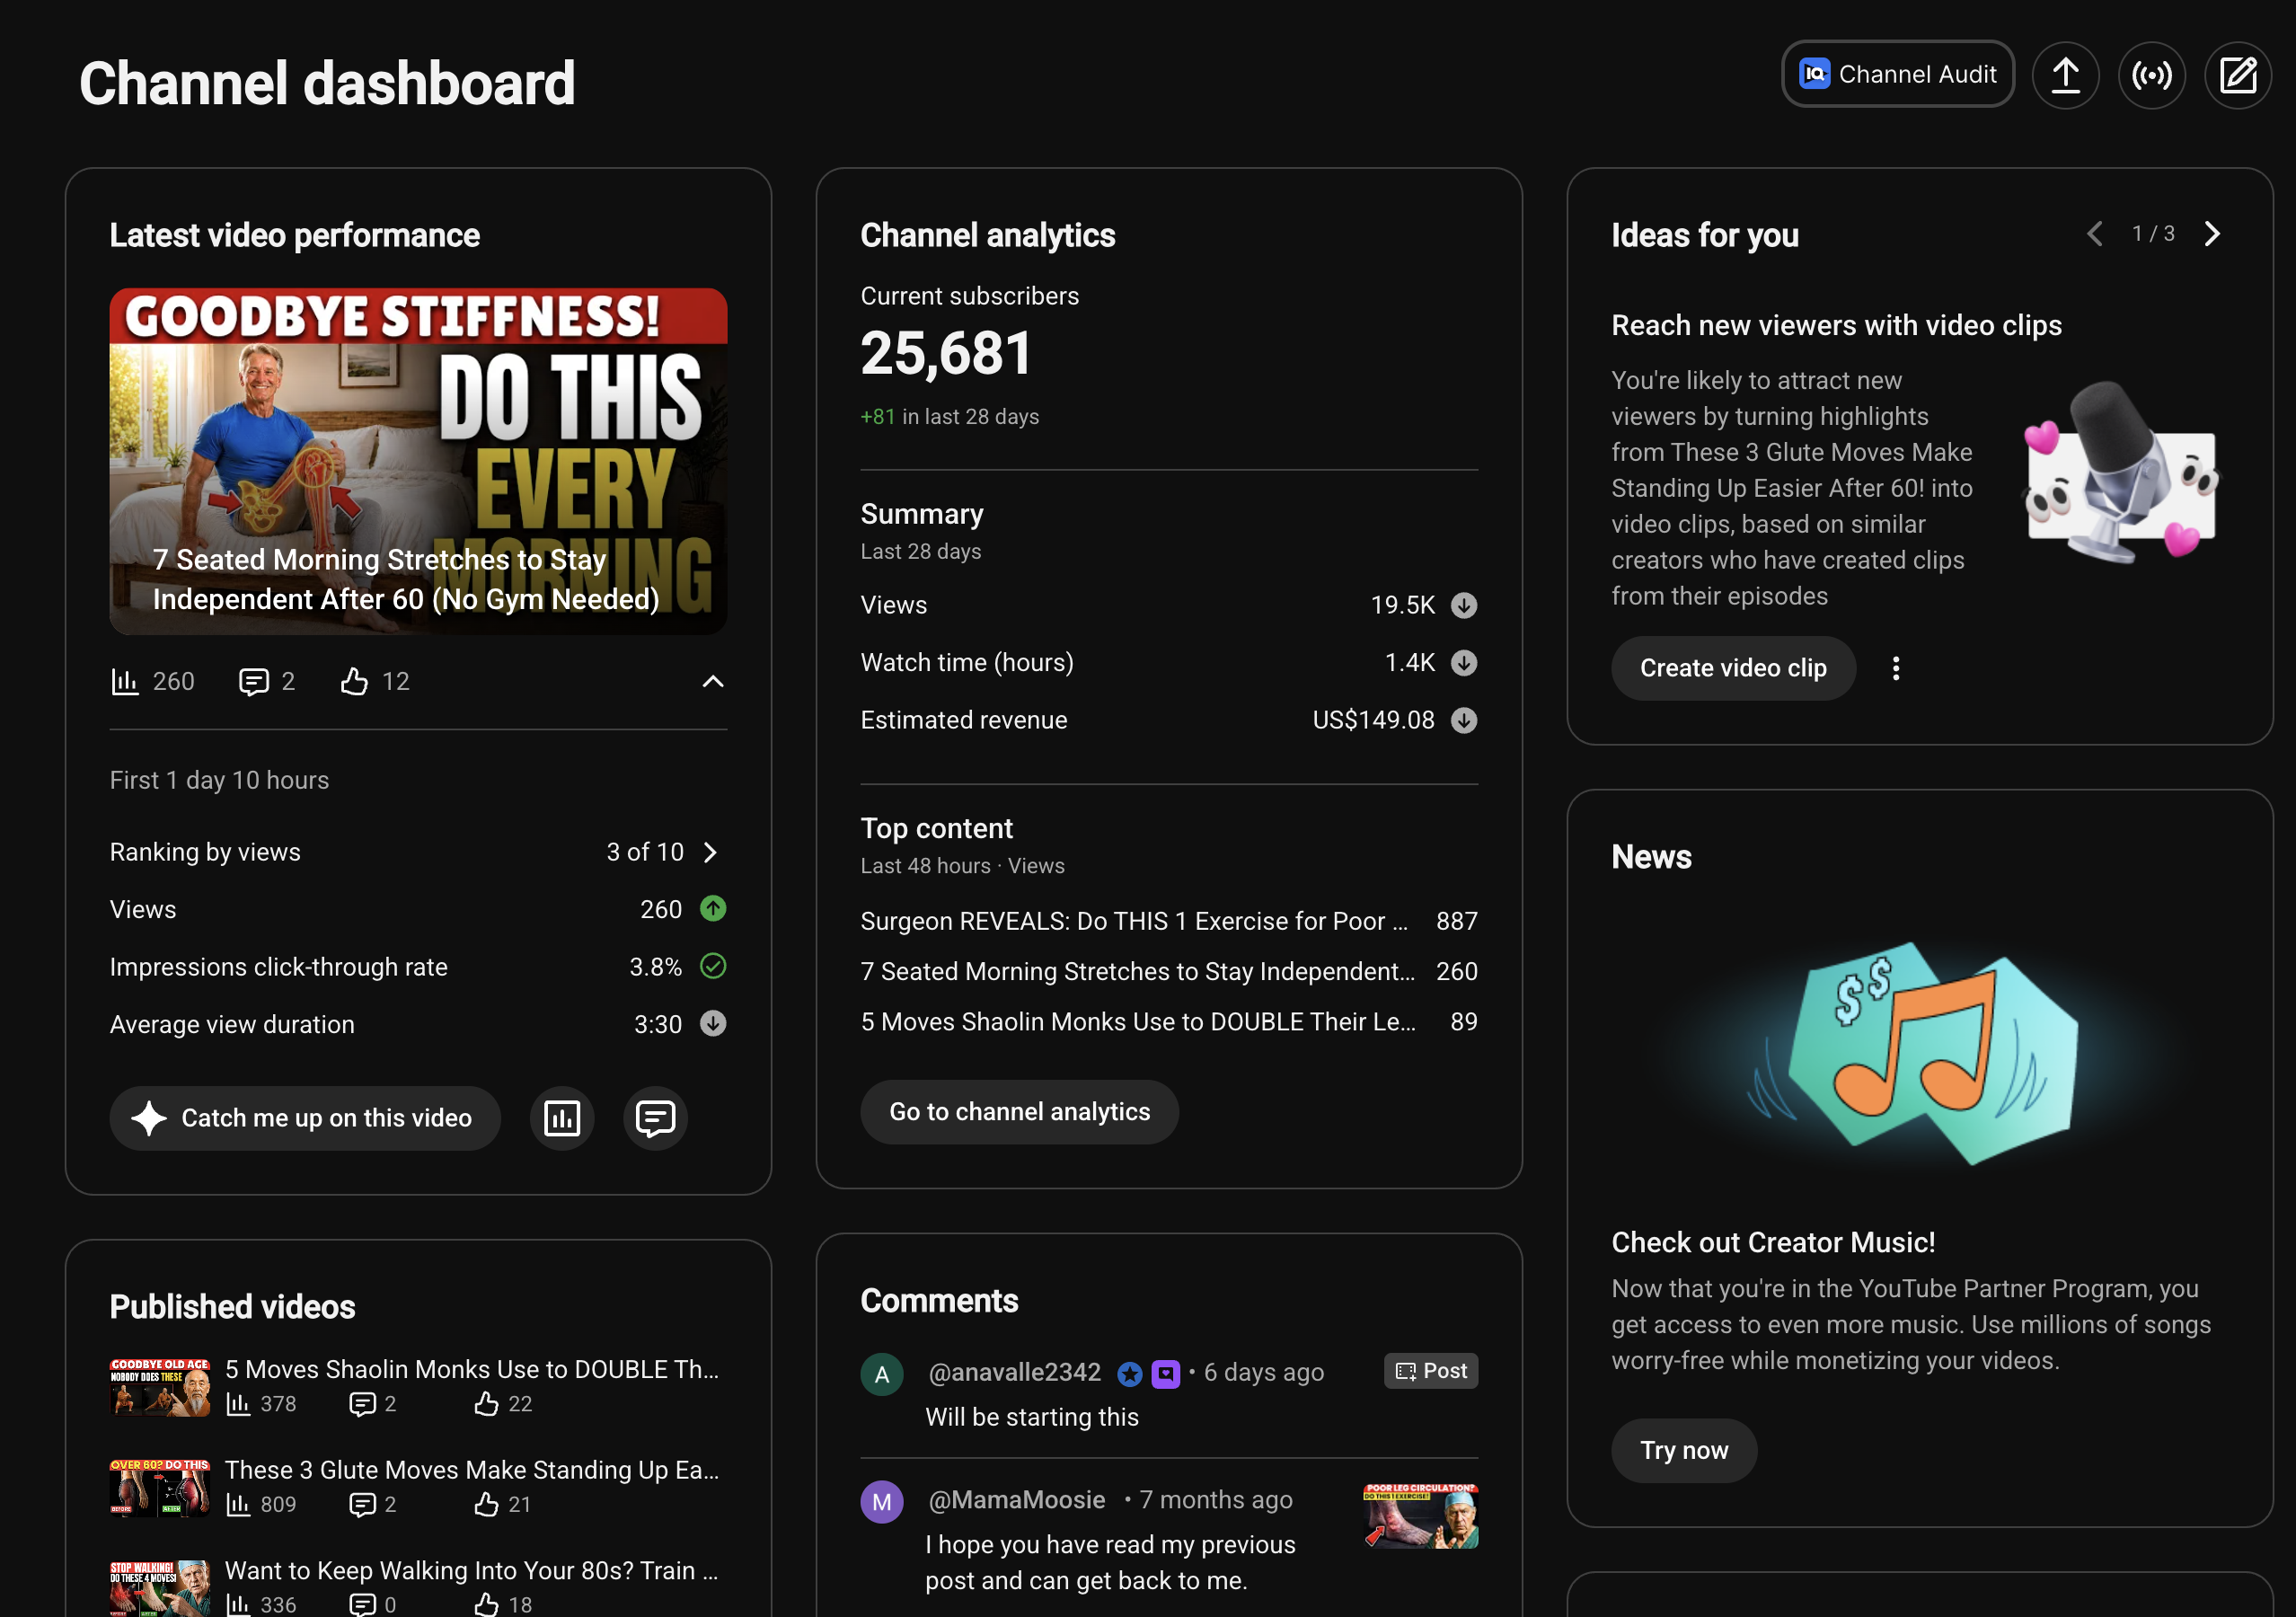Click the @MamaMoosie username
2296x1617 pixels.
1016,1500
